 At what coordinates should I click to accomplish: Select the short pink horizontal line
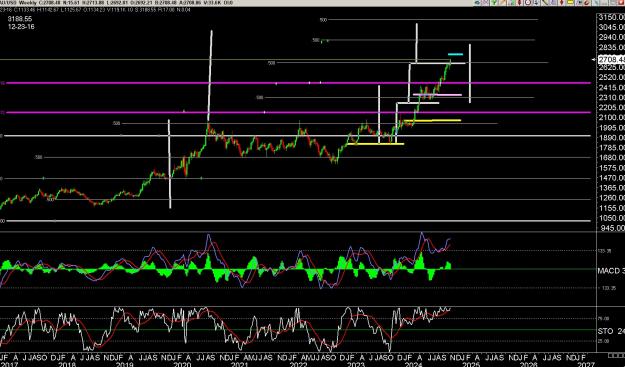tap(437, 95)
